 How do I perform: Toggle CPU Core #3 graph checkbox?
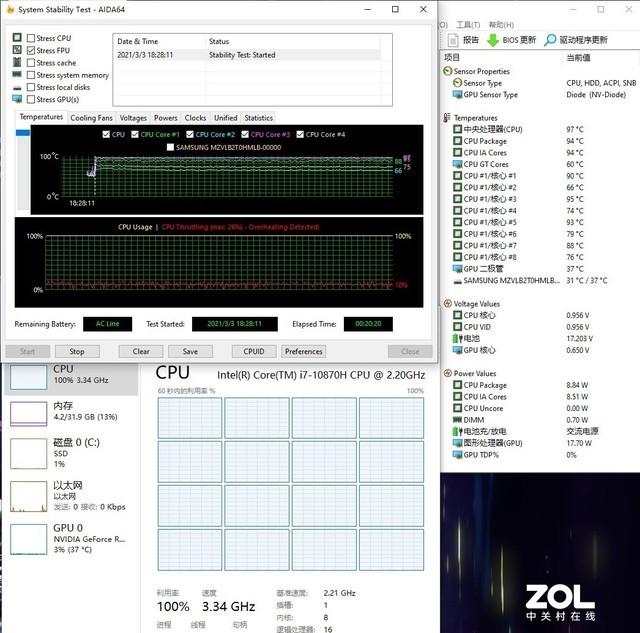(244, 134)
